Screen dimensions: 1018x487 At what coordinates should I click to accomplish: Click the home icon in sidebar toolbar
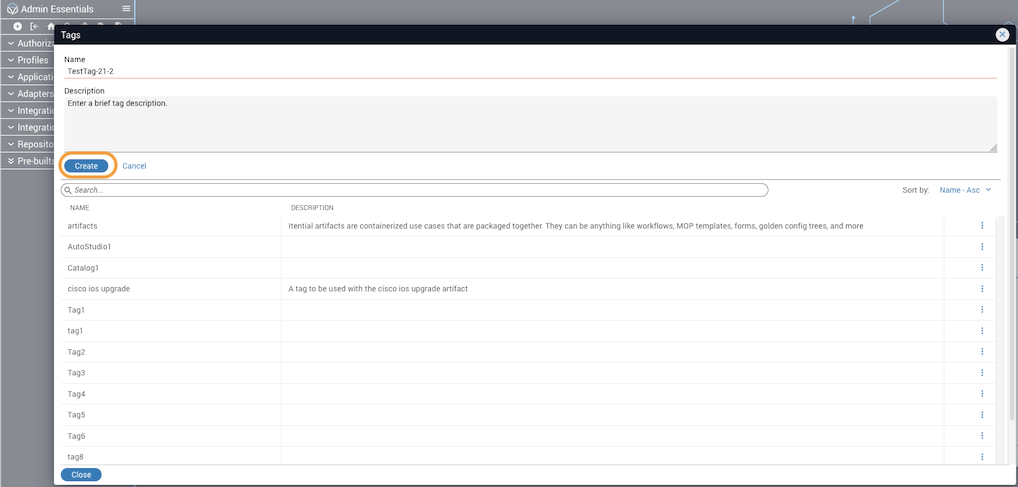[51, 27]
